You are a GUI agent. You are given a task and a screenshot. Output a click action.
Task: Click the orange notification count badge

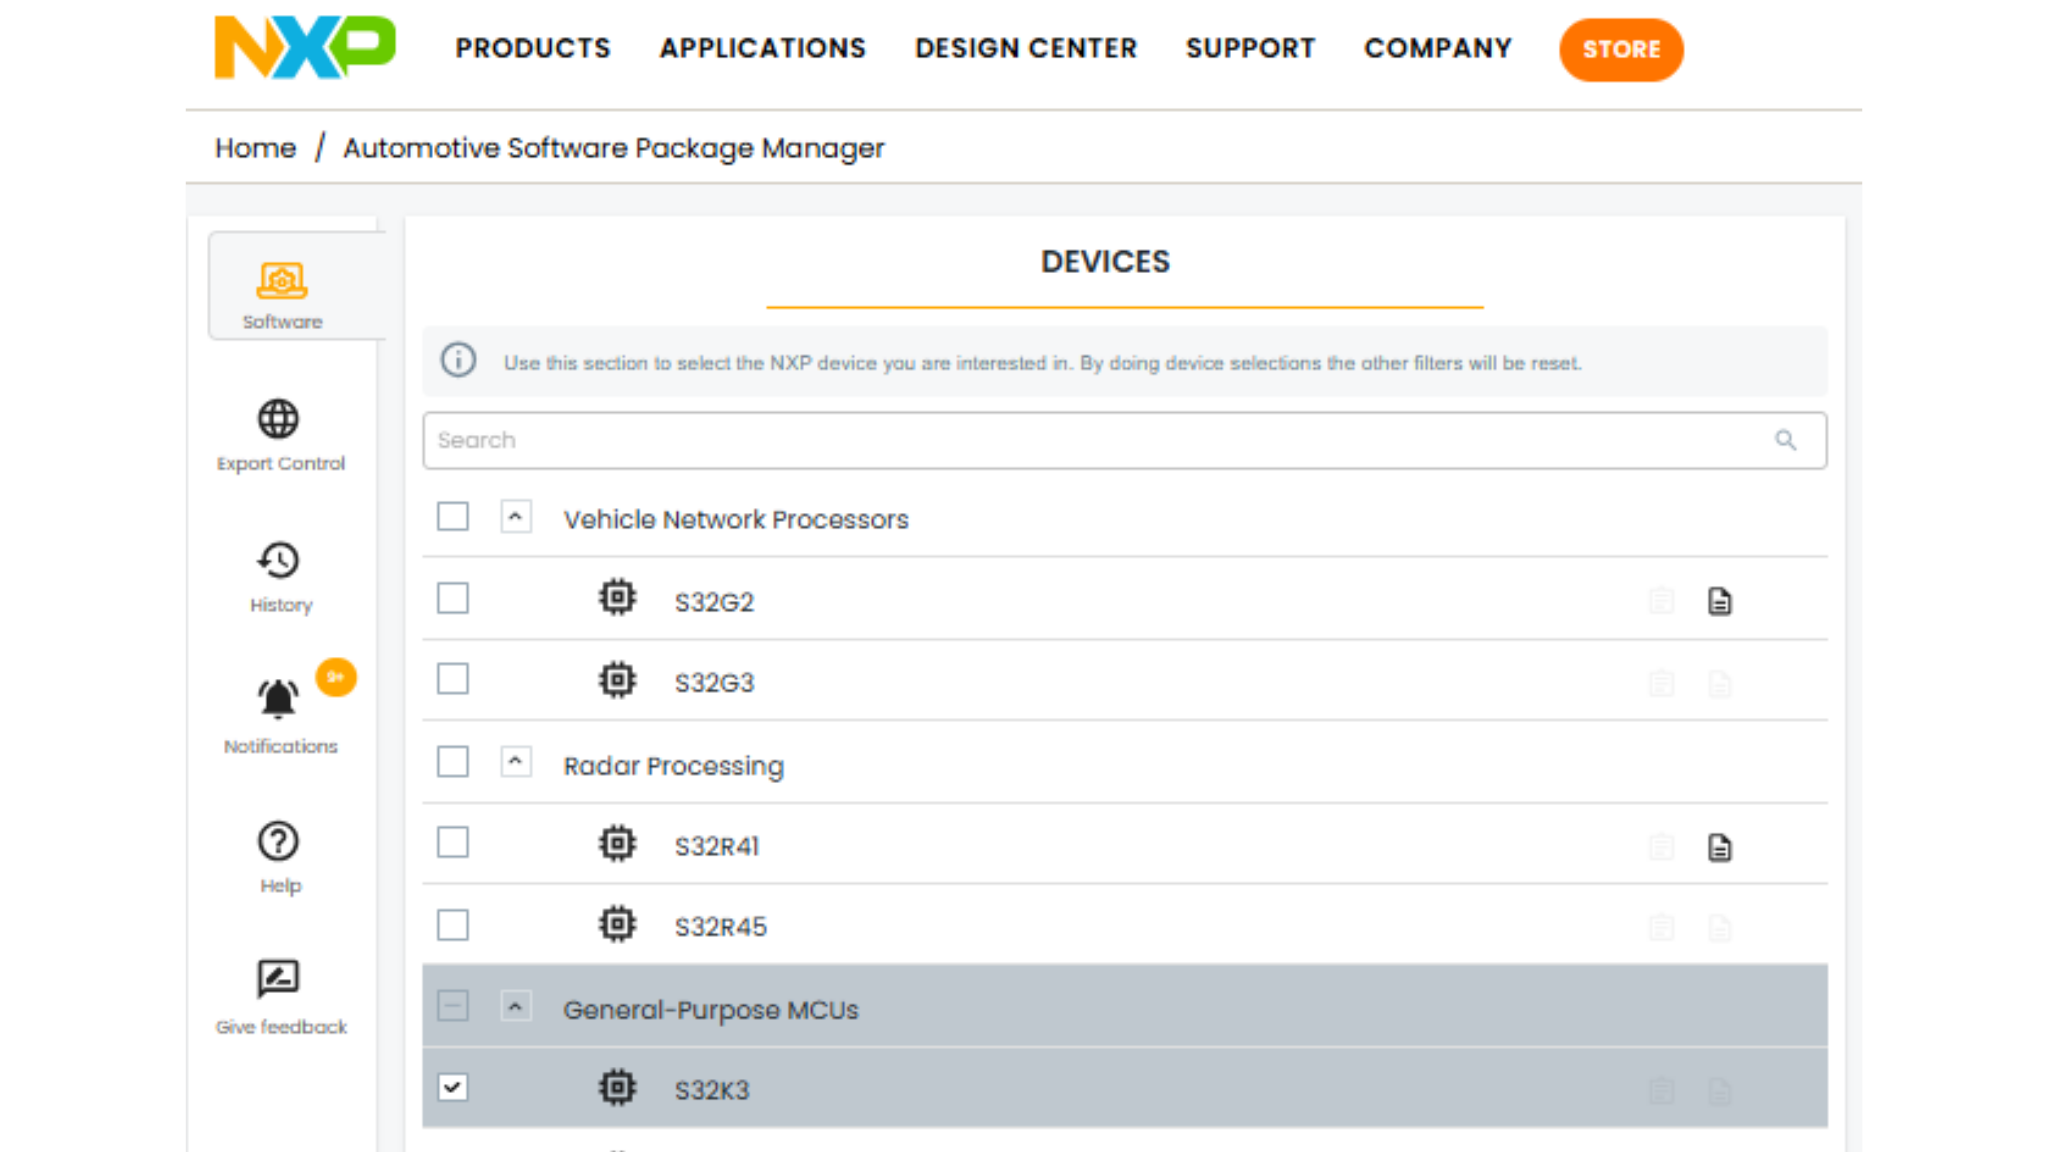[x=336, y=677]
